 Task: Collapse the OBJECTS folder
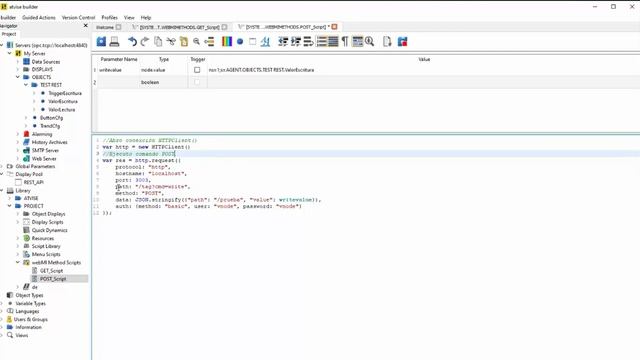18,77
